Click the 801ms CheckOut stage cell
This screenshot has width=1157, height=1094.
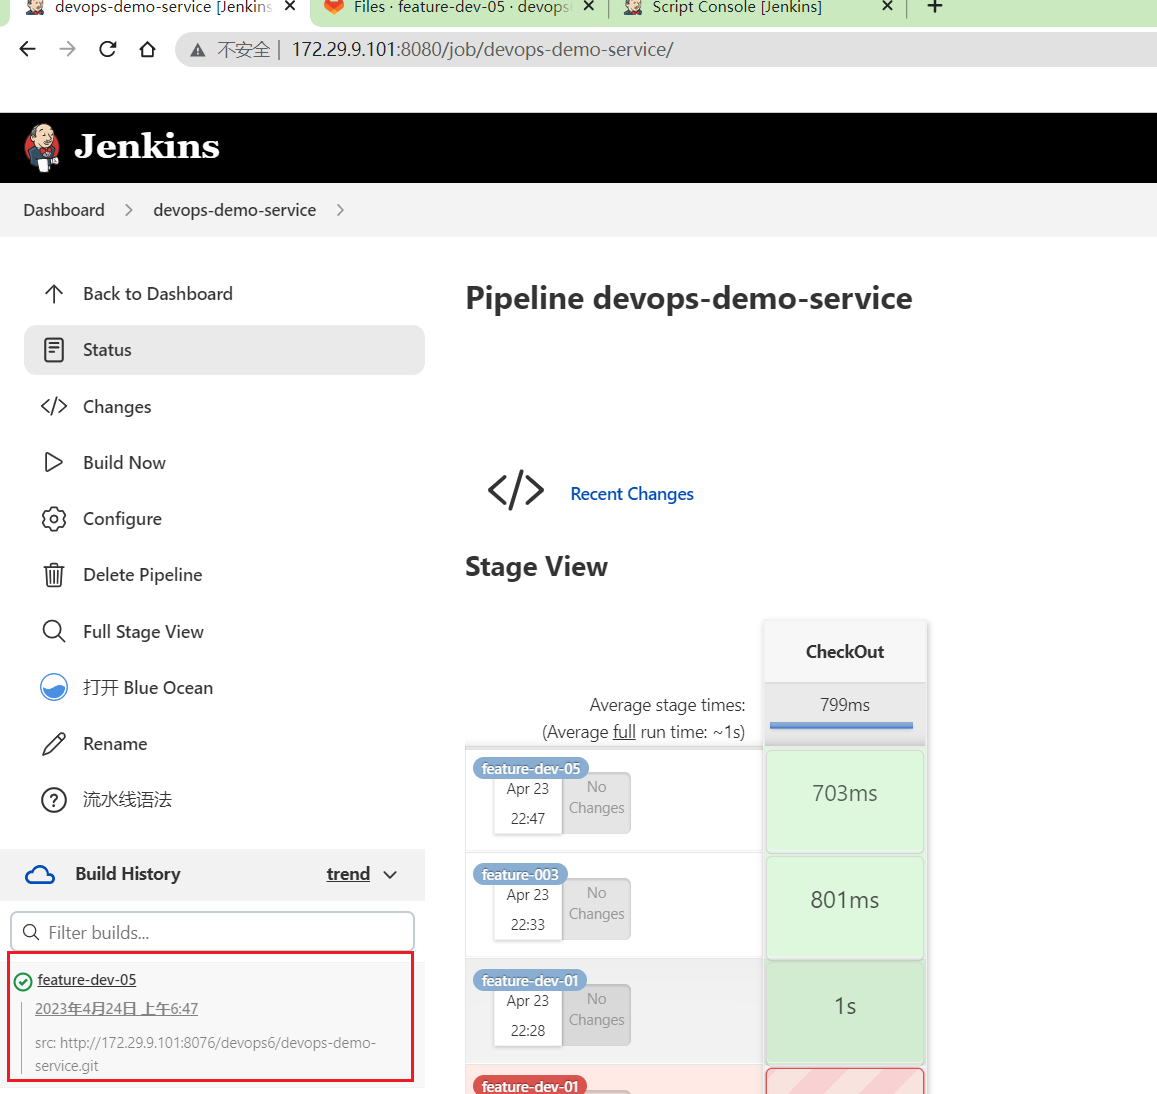tap(845, 908)
